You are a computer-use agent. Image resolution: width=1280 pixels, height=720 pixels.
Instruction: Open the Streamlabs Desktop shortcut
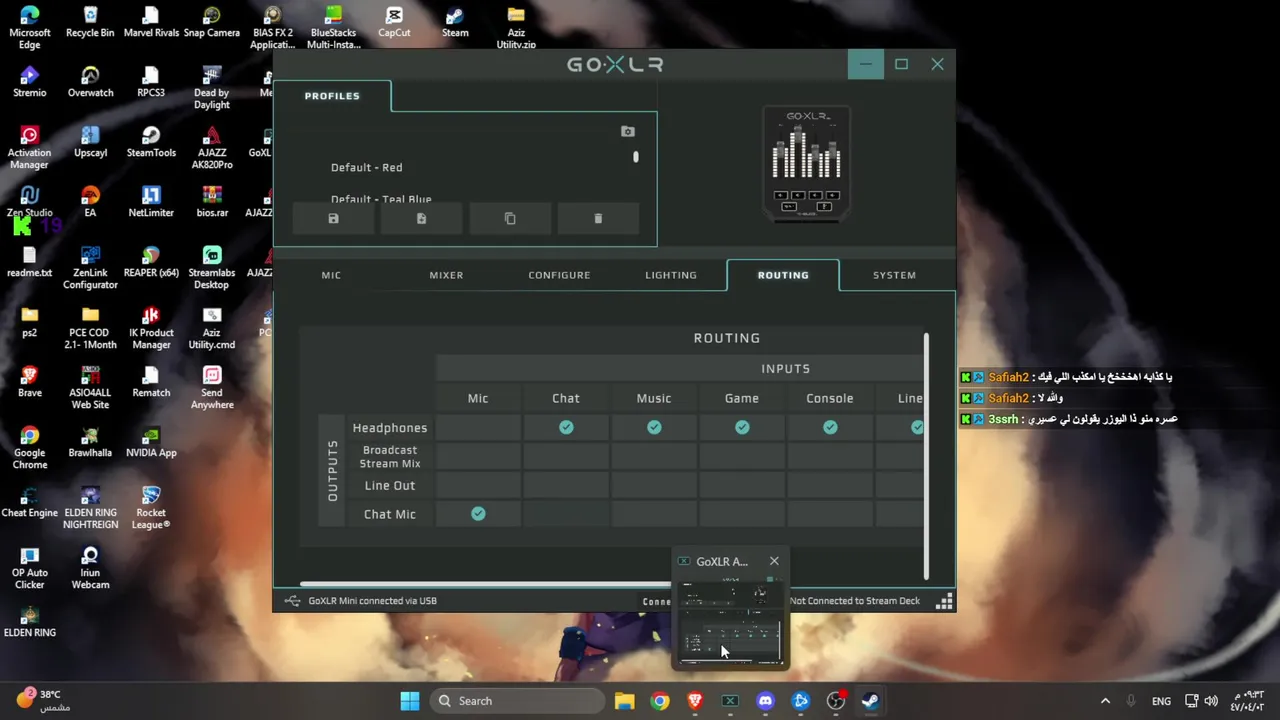pyautogui.click(x=211, y=268)
